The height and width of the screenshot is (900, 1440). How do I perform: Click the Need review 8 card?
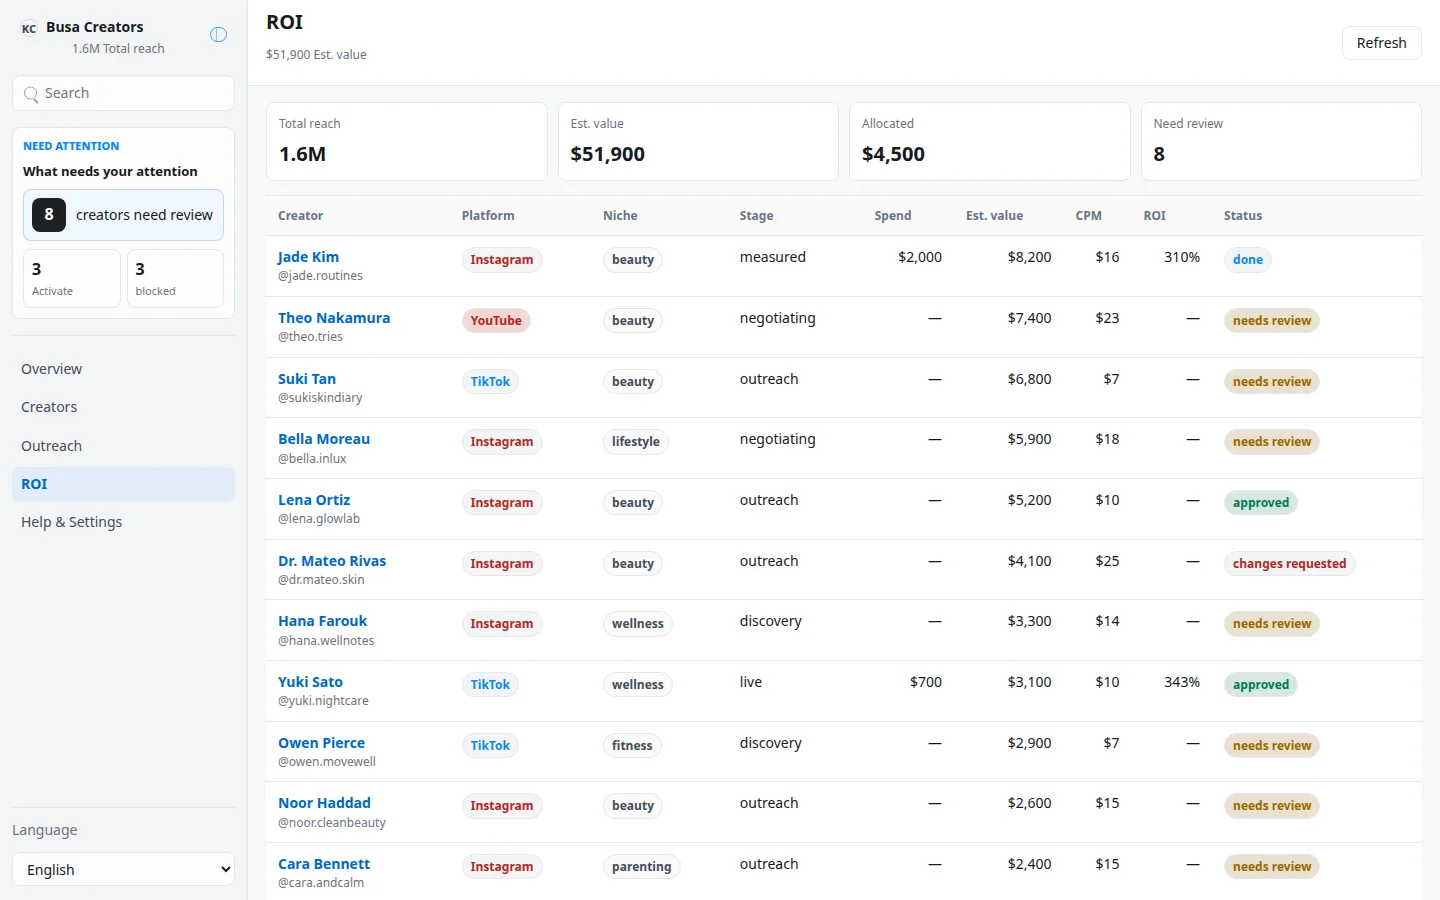tap(1281, 141)
